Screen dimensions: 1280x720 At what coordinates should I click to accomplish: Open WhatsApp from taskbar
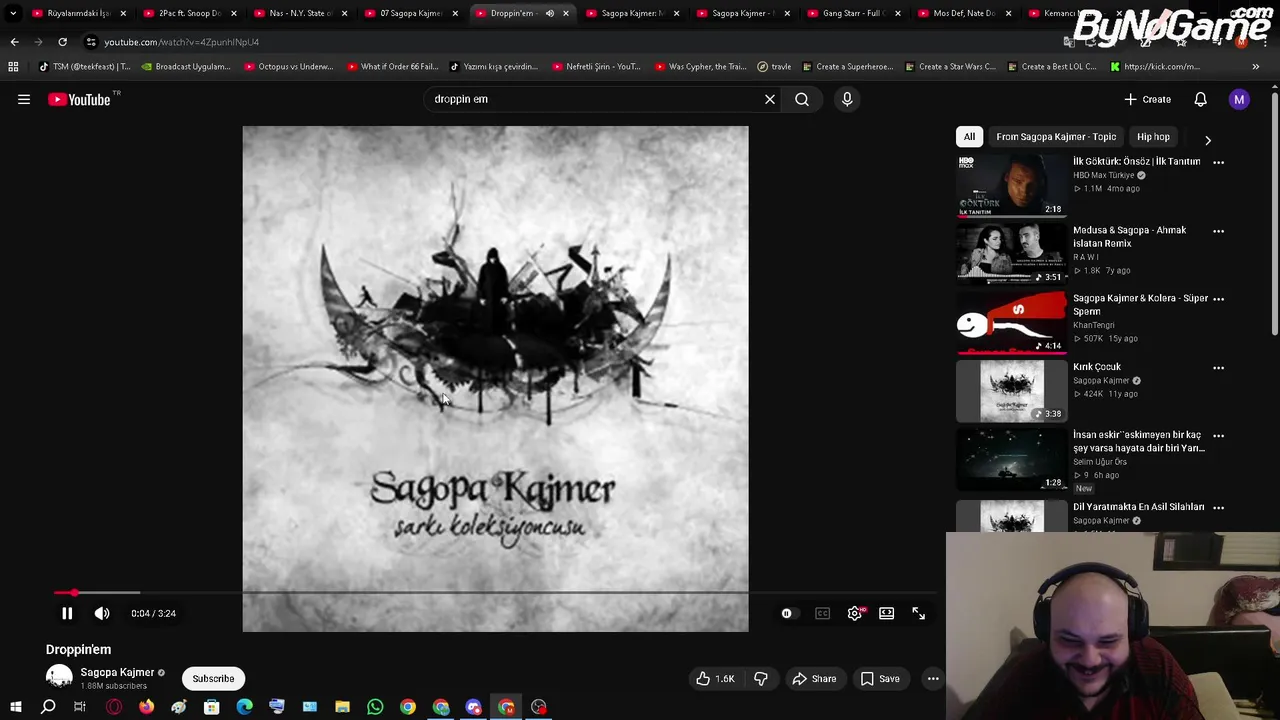[x=375, y=707]
